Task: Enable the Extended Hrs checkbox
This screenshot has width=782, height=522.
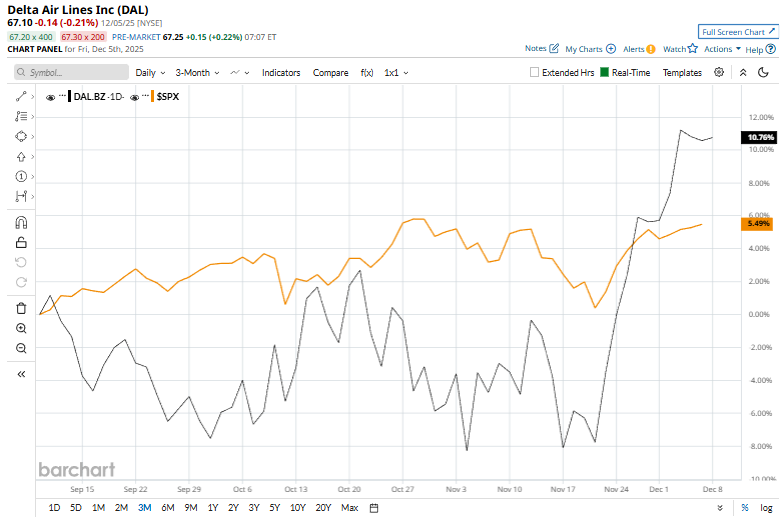Action: 534,72
